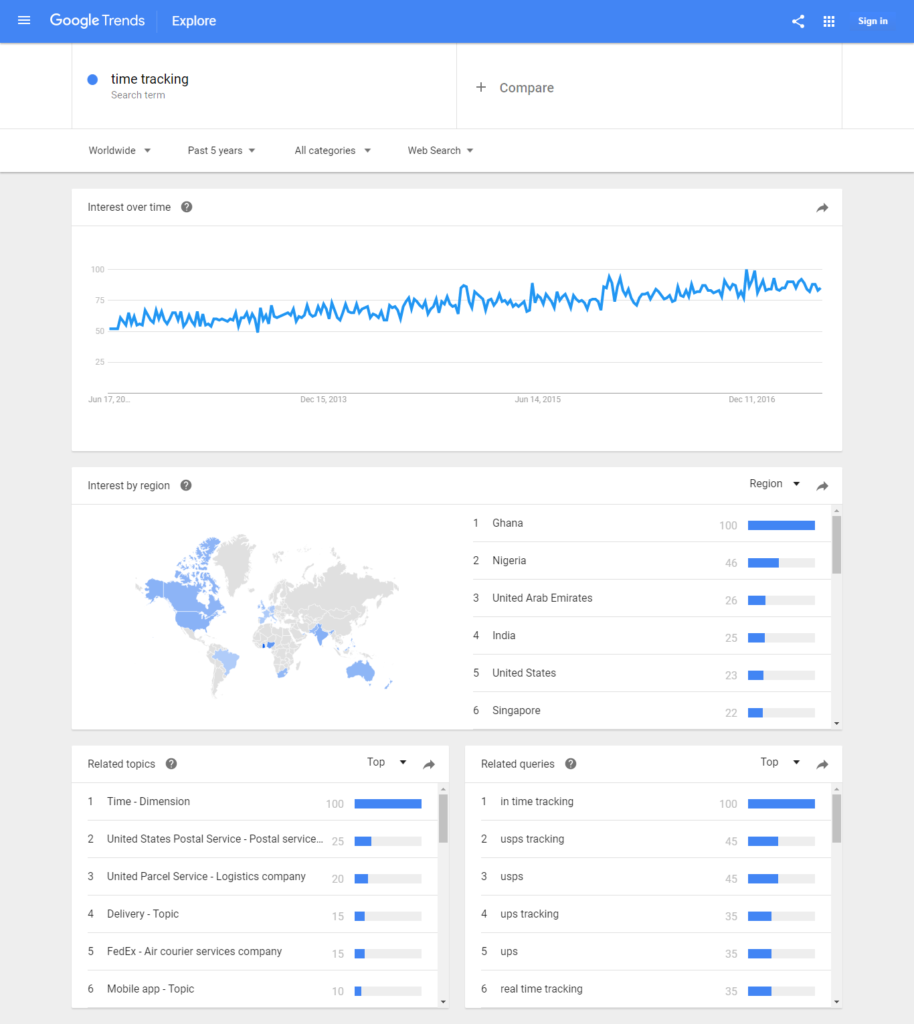Click the Related topics scroll-down arrow
Viewport: 914px width, 1024px height.
point(443,1002)
